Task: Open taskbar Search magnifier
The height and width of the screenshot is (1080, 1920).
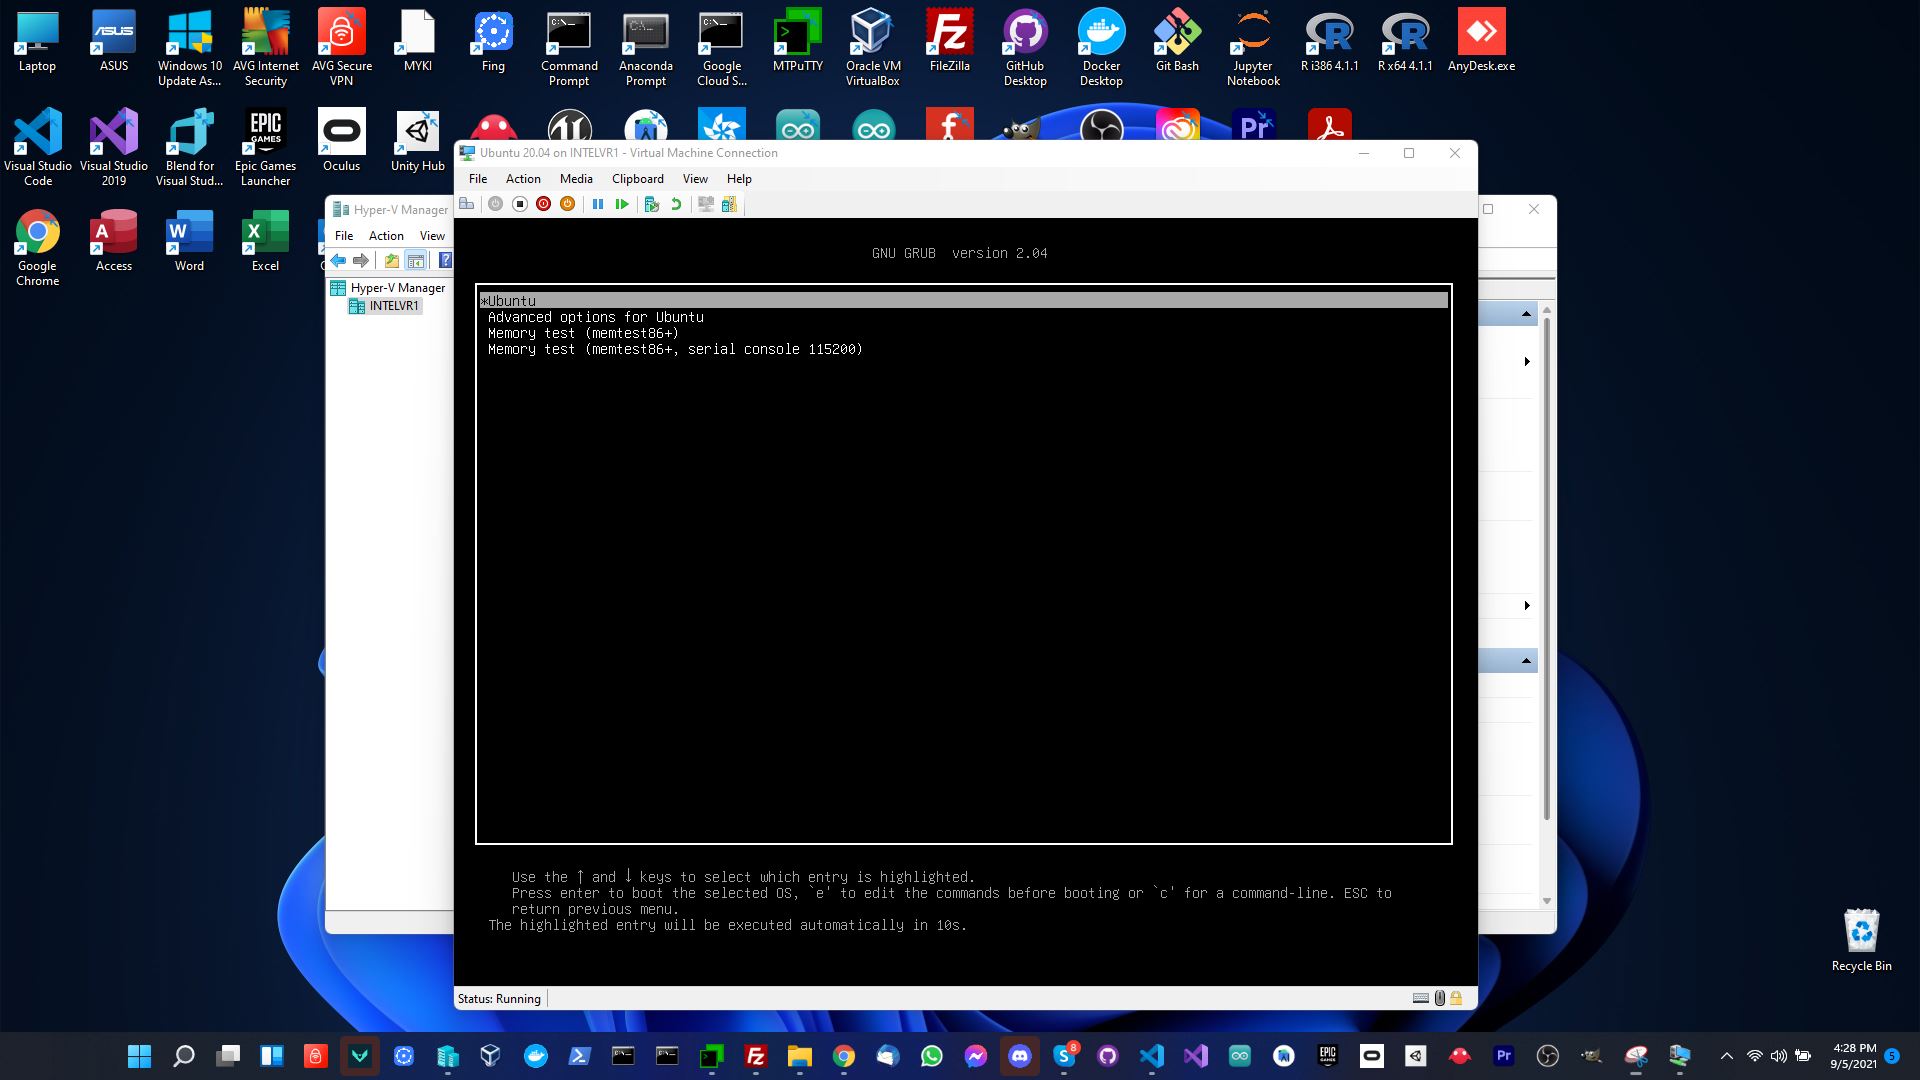Action: pos(184,1056)
